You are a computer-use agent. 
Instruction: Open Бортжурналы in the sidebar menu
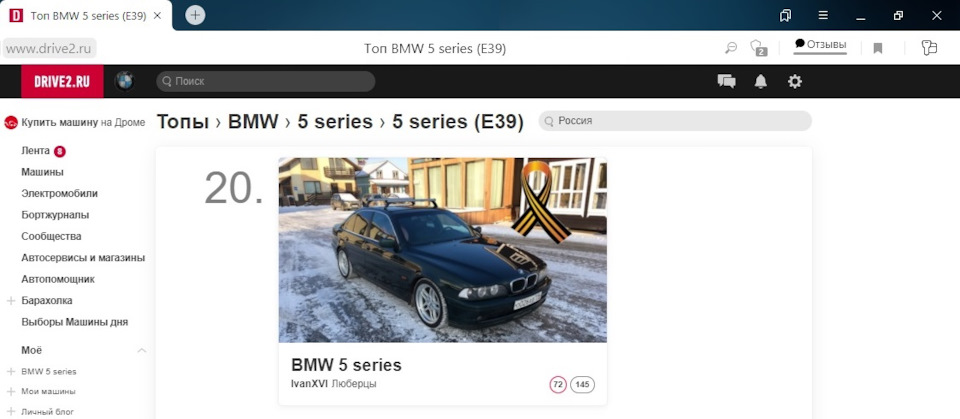pos(55,215)
